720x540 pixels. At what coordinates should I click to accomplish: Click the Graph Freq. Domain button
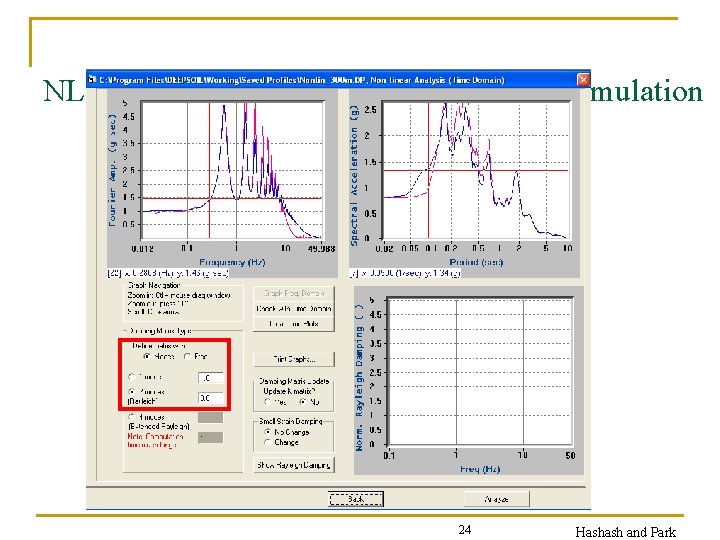click(294, 293)
